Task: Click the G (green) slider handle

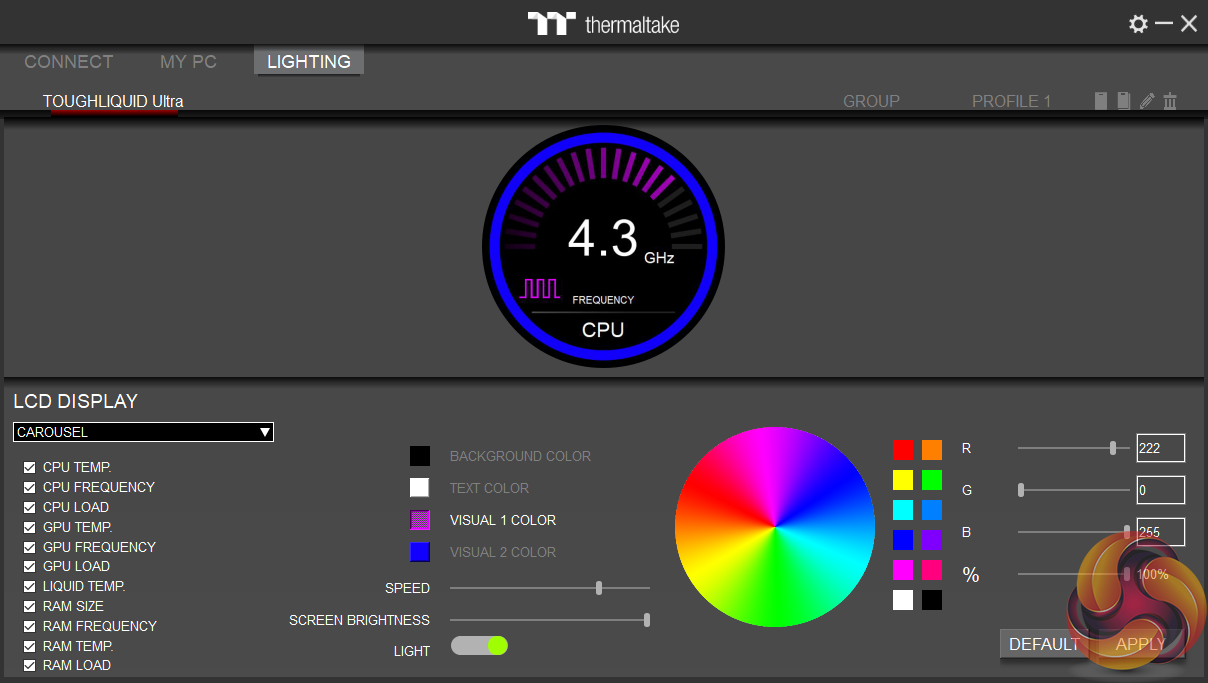Action: pyautogui.click(x=1021, y=490)
